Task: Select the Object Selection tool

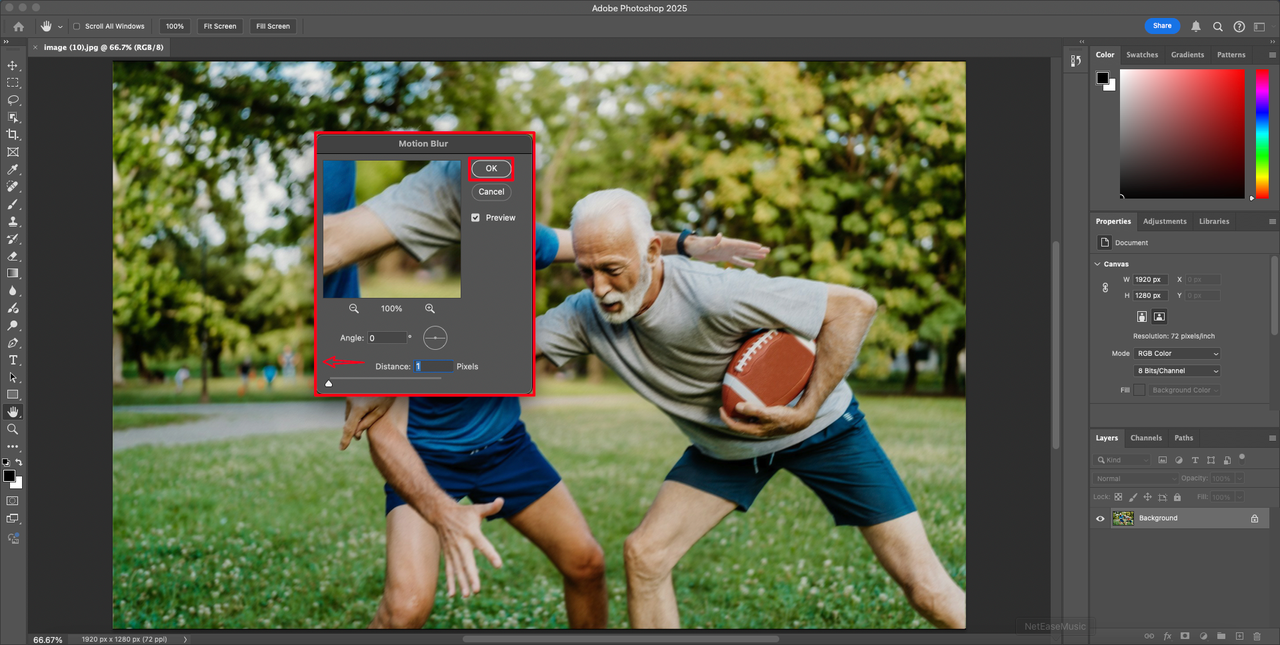Action: tap(13, 117)
